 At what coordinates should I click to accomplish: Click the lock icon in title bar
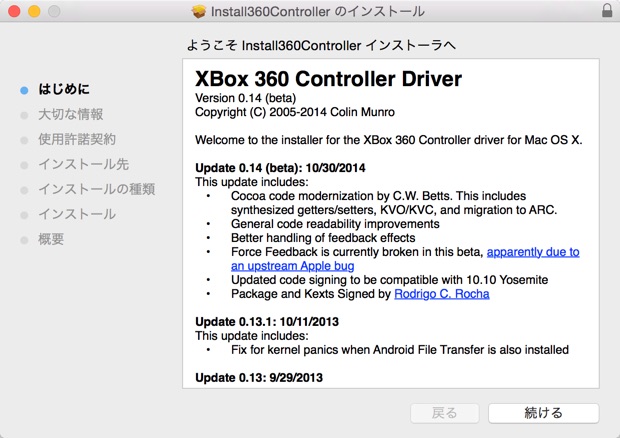[607, 11]
